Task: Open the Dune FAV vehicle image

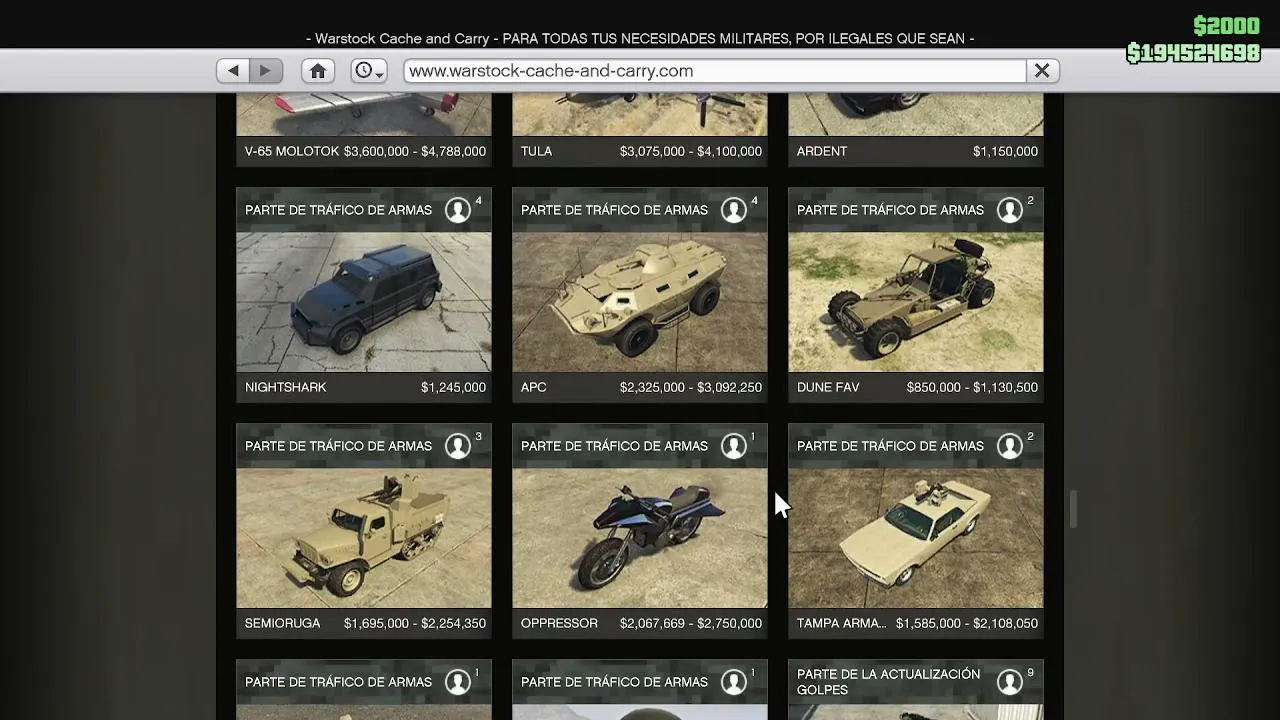Action: coord(916,302)
